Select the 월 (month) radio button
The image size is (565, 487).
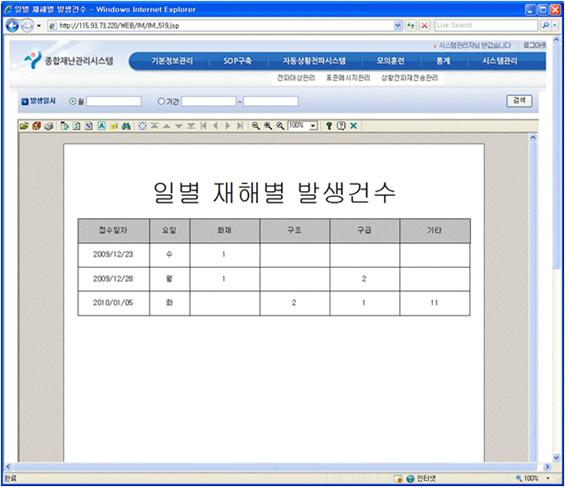click(72, 102)
